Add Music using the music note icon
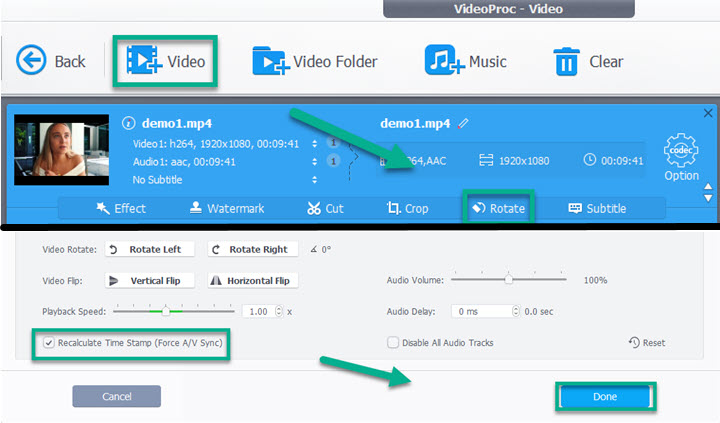The height and width of the screenshot is (423, 720). (x=444, y=59)
